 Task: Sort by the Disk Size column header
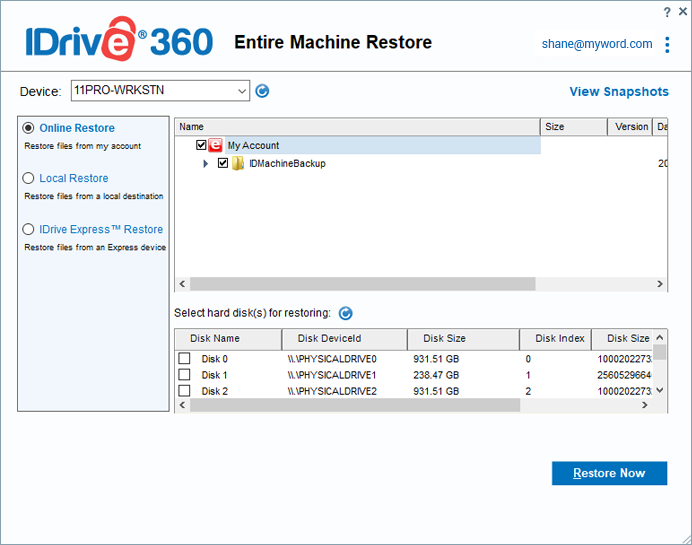click(x=446, y=339)
